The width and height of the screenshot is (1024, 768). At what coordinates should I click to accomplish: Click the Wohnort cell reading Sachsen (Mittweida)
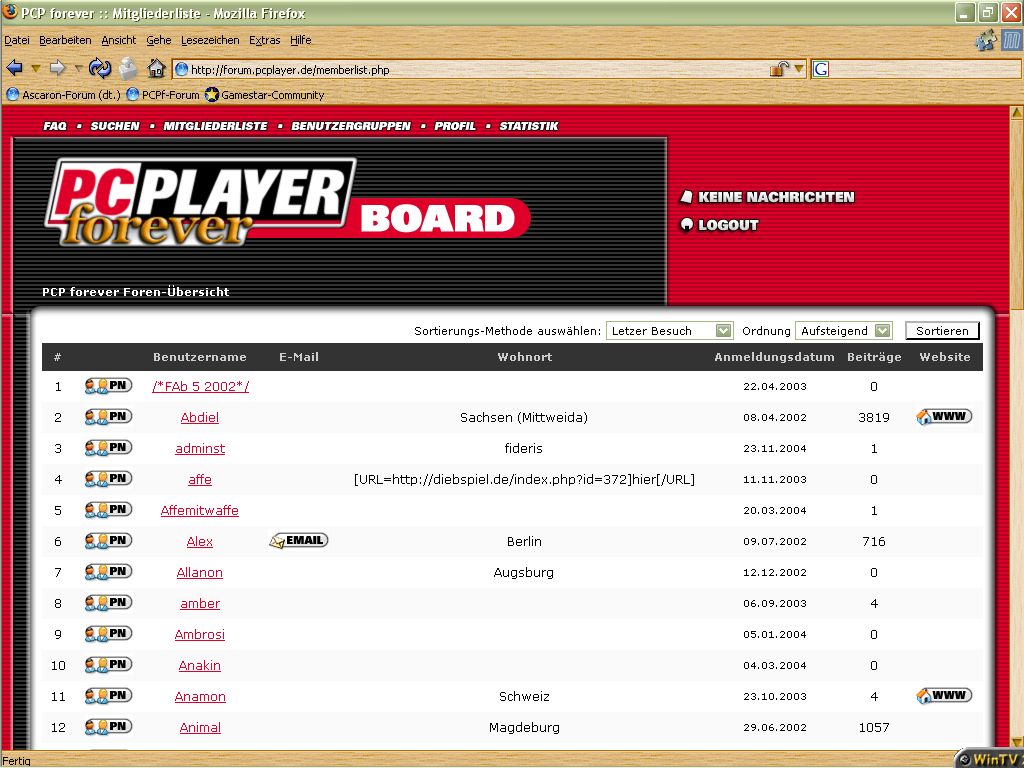(524, 417)
